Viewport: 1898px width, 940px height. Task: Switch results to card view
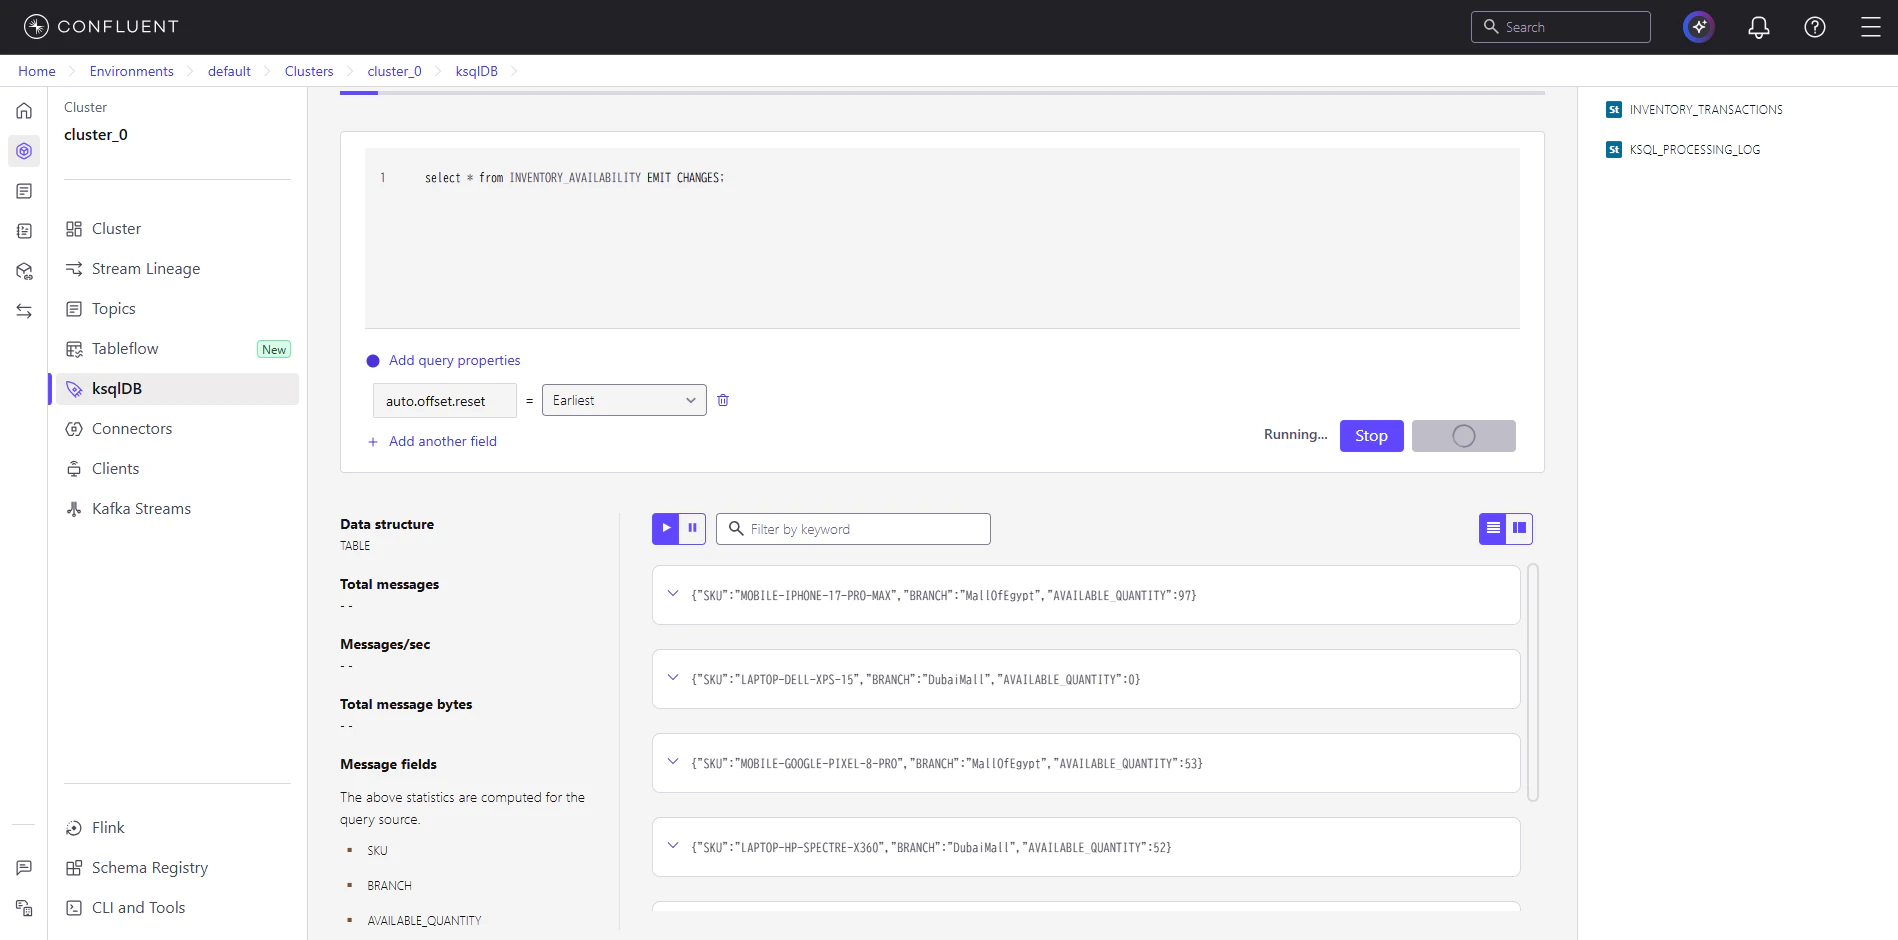[1520, 529]
